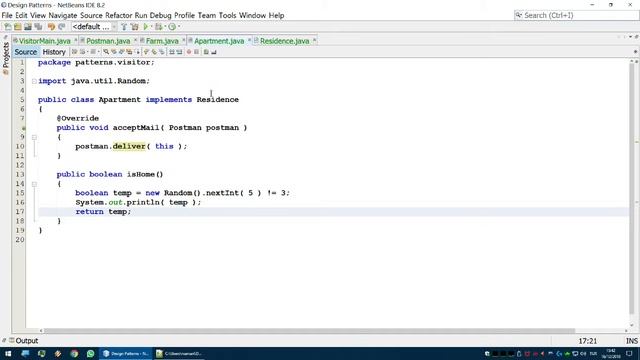Click the Uncomment editor toolbar icon
The width and height of the screenshot is (640, 360).
tap(213, 52)
